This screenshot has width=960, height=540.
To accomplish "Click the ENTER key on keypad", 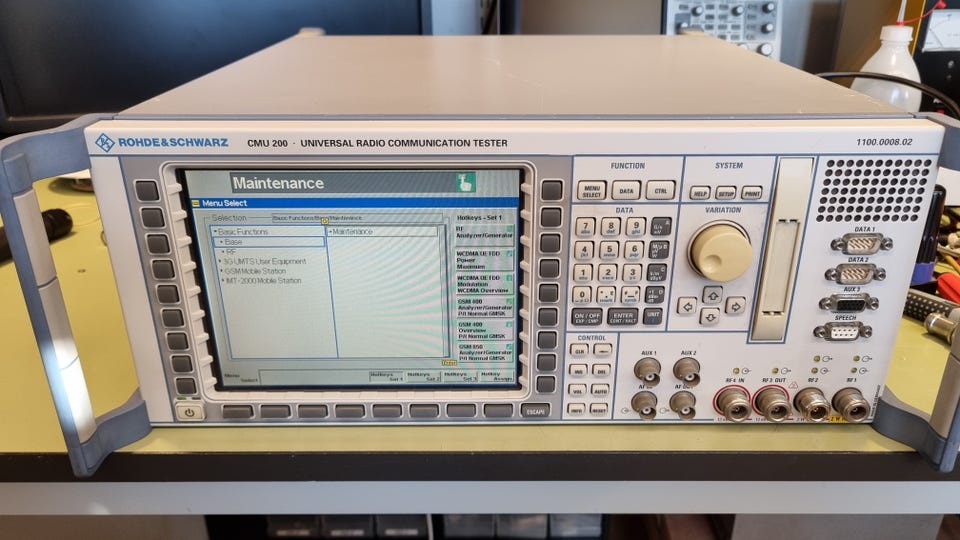I will (x=623, y=317).
